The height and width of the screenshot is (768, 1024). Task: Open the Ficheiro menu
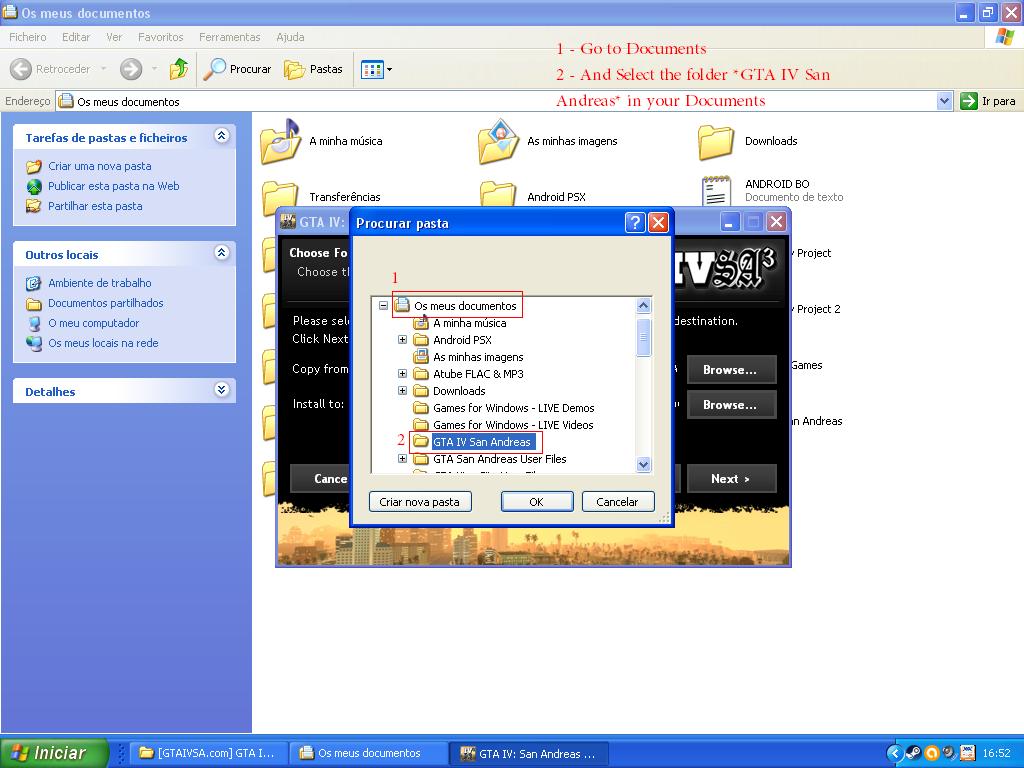27,37
